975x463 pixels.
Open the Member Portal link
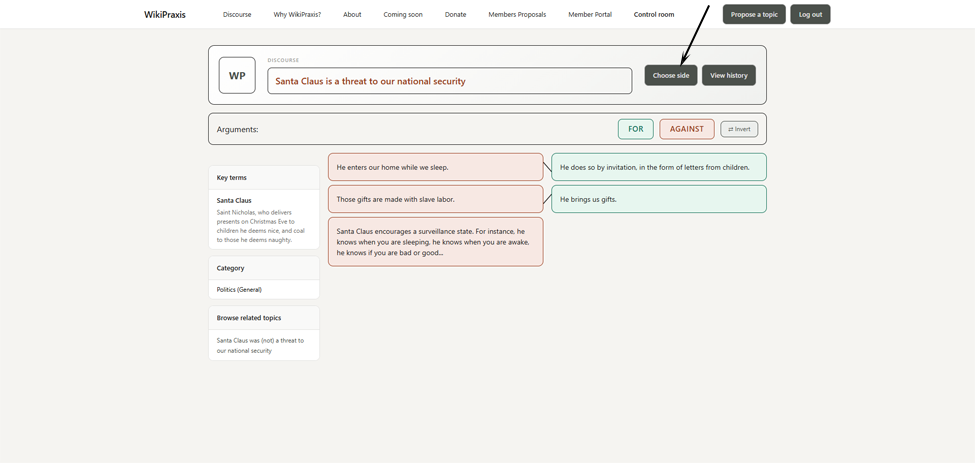(x=590, y=14)
